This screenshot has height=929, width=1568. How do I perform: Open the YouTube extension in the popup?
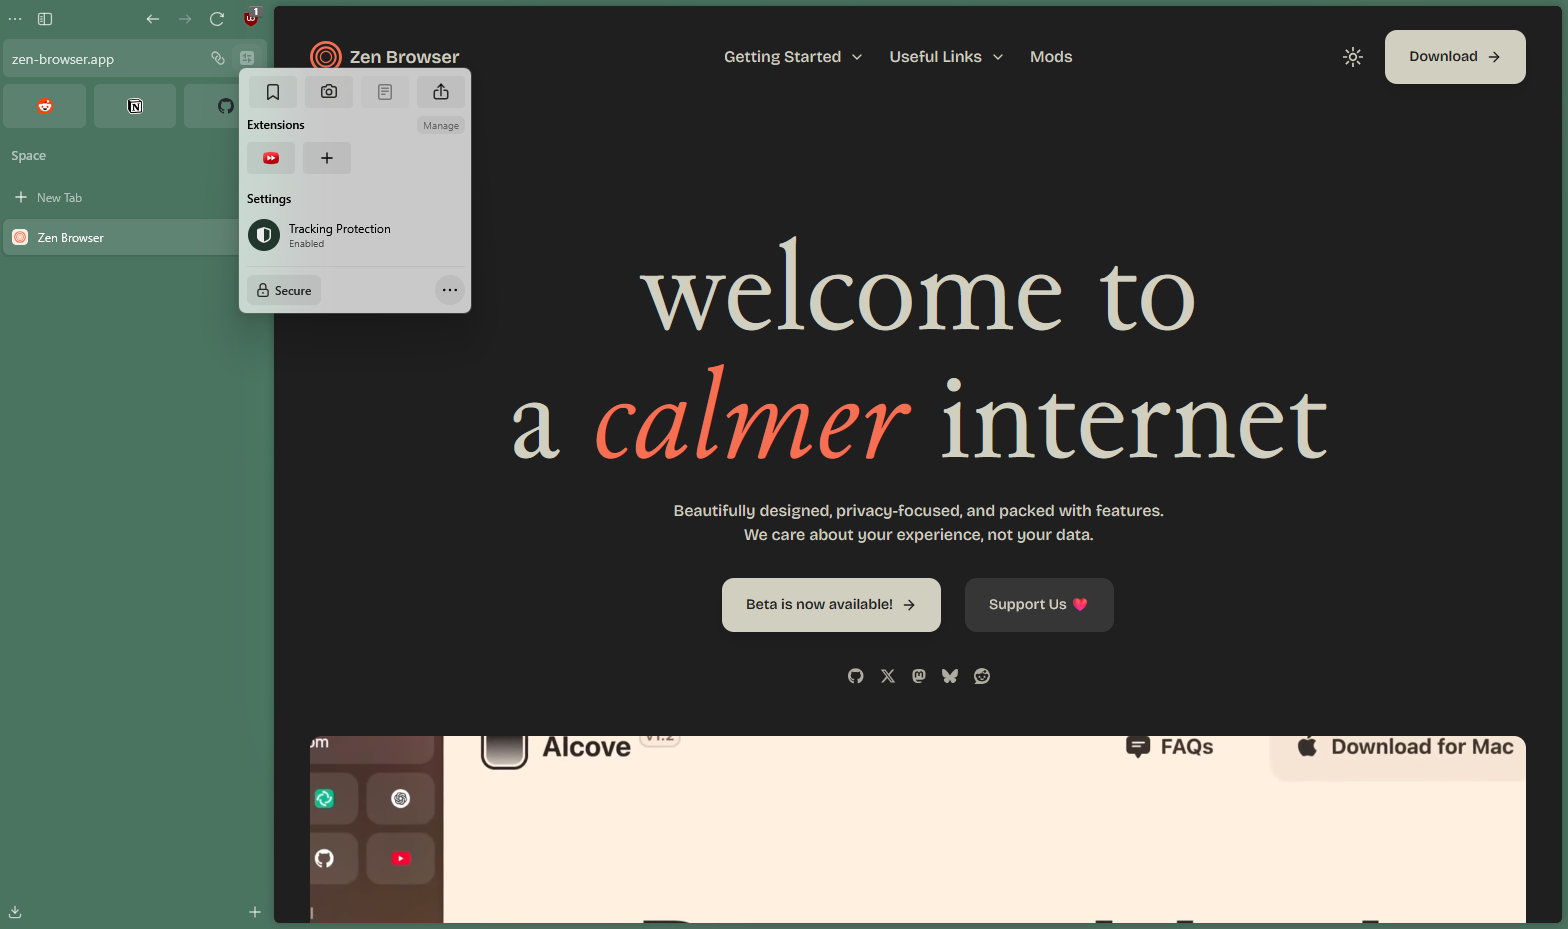pyautogui.click(x=271, y=158)
